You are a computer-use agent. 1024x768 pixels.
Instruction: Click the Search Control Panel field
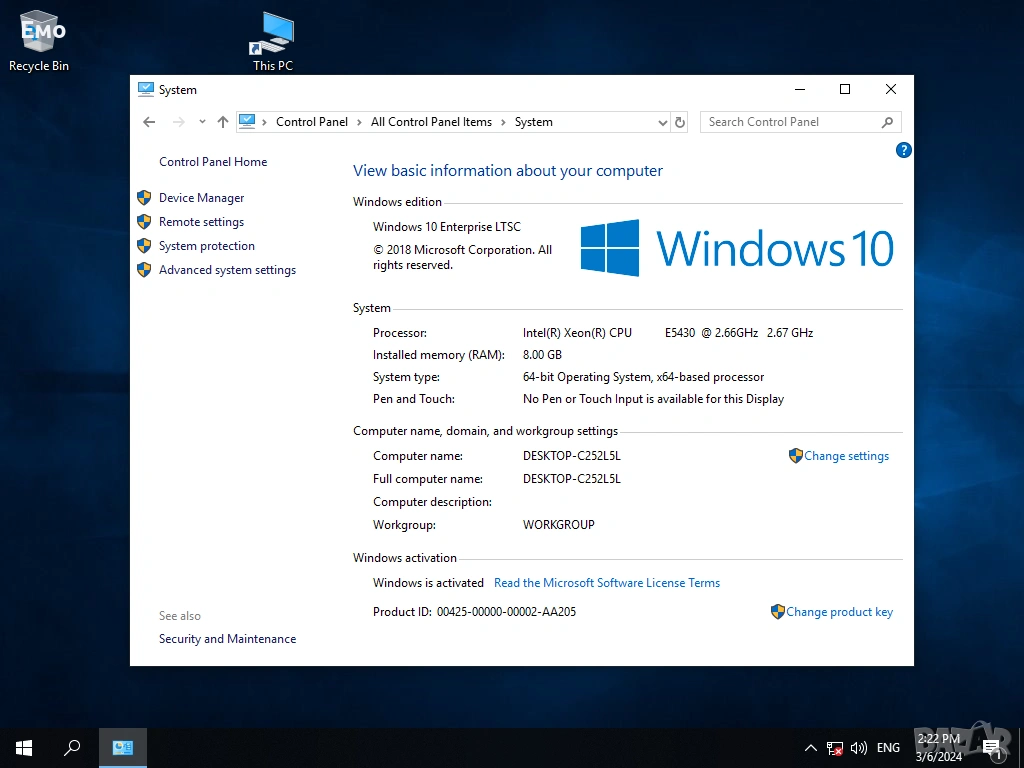click(x=790, y=122)
